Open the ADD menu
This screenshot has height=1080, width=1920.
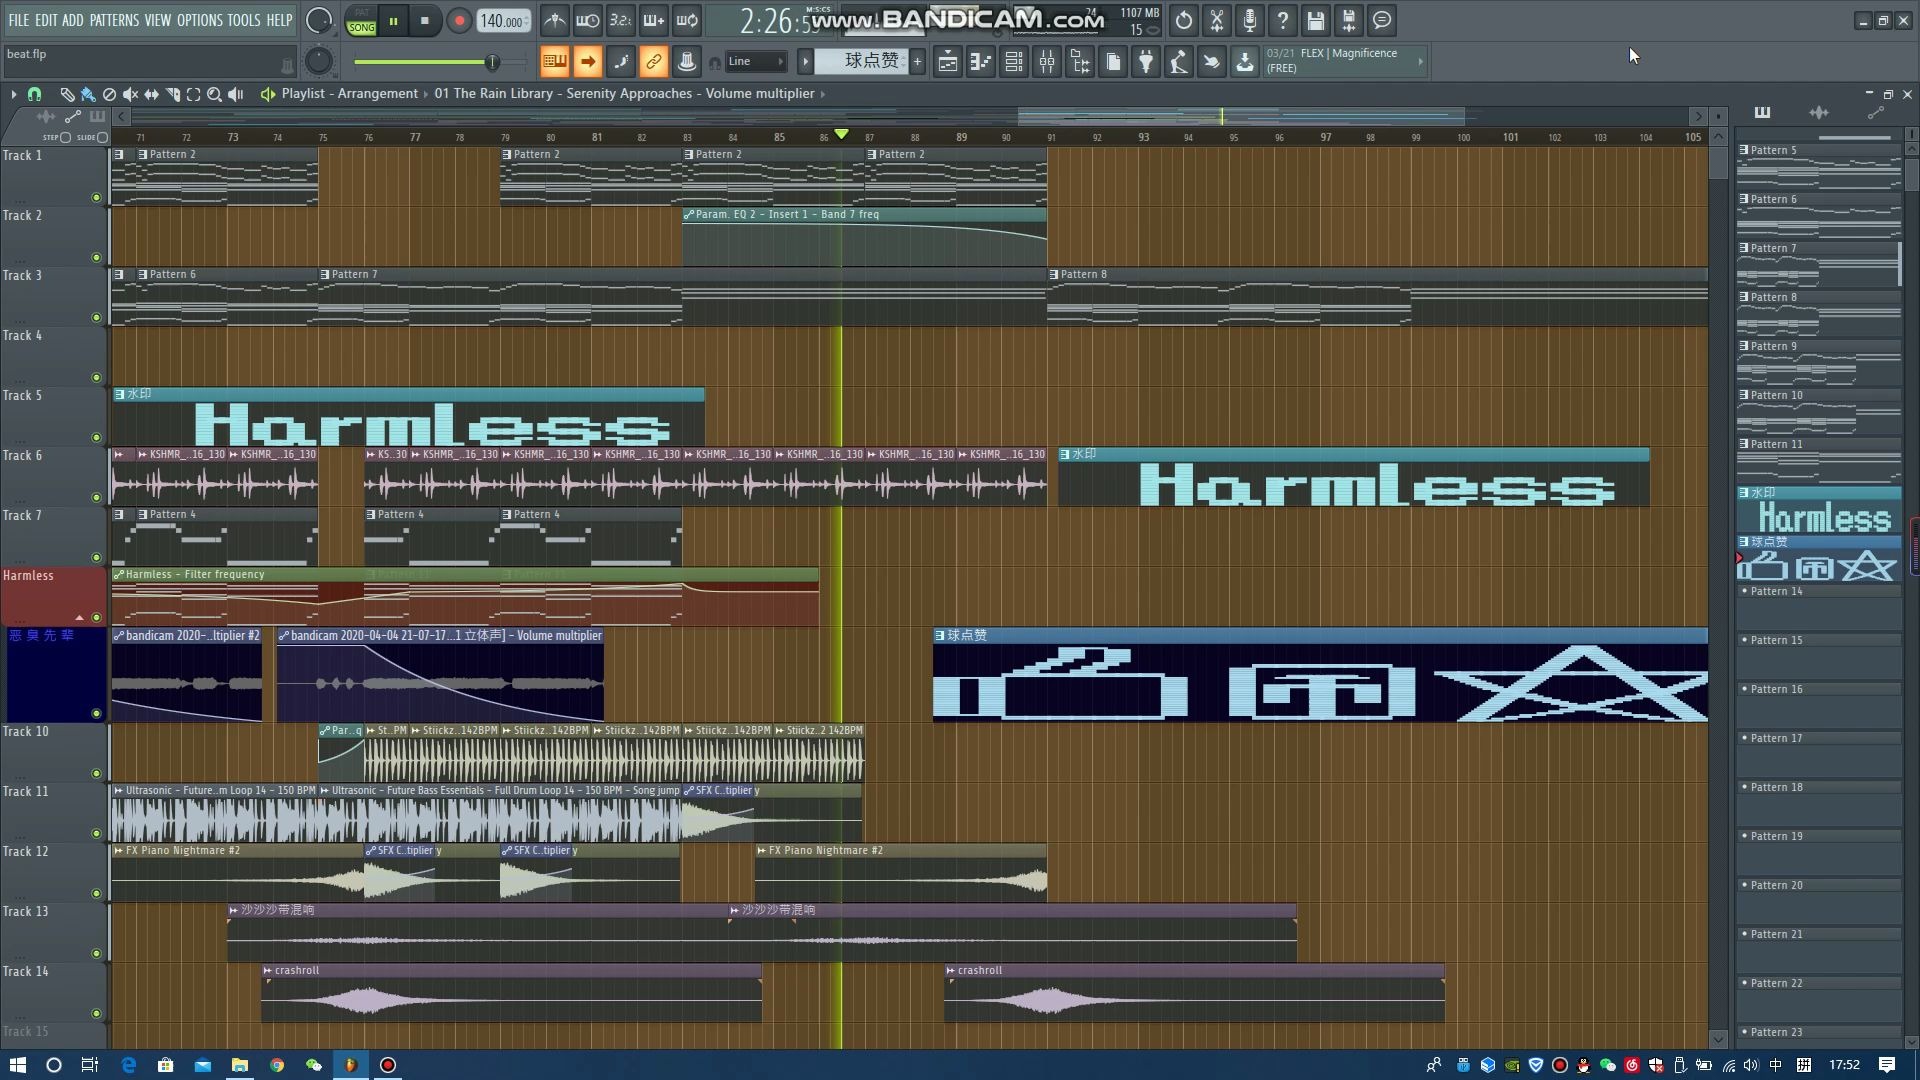(73, 20)
